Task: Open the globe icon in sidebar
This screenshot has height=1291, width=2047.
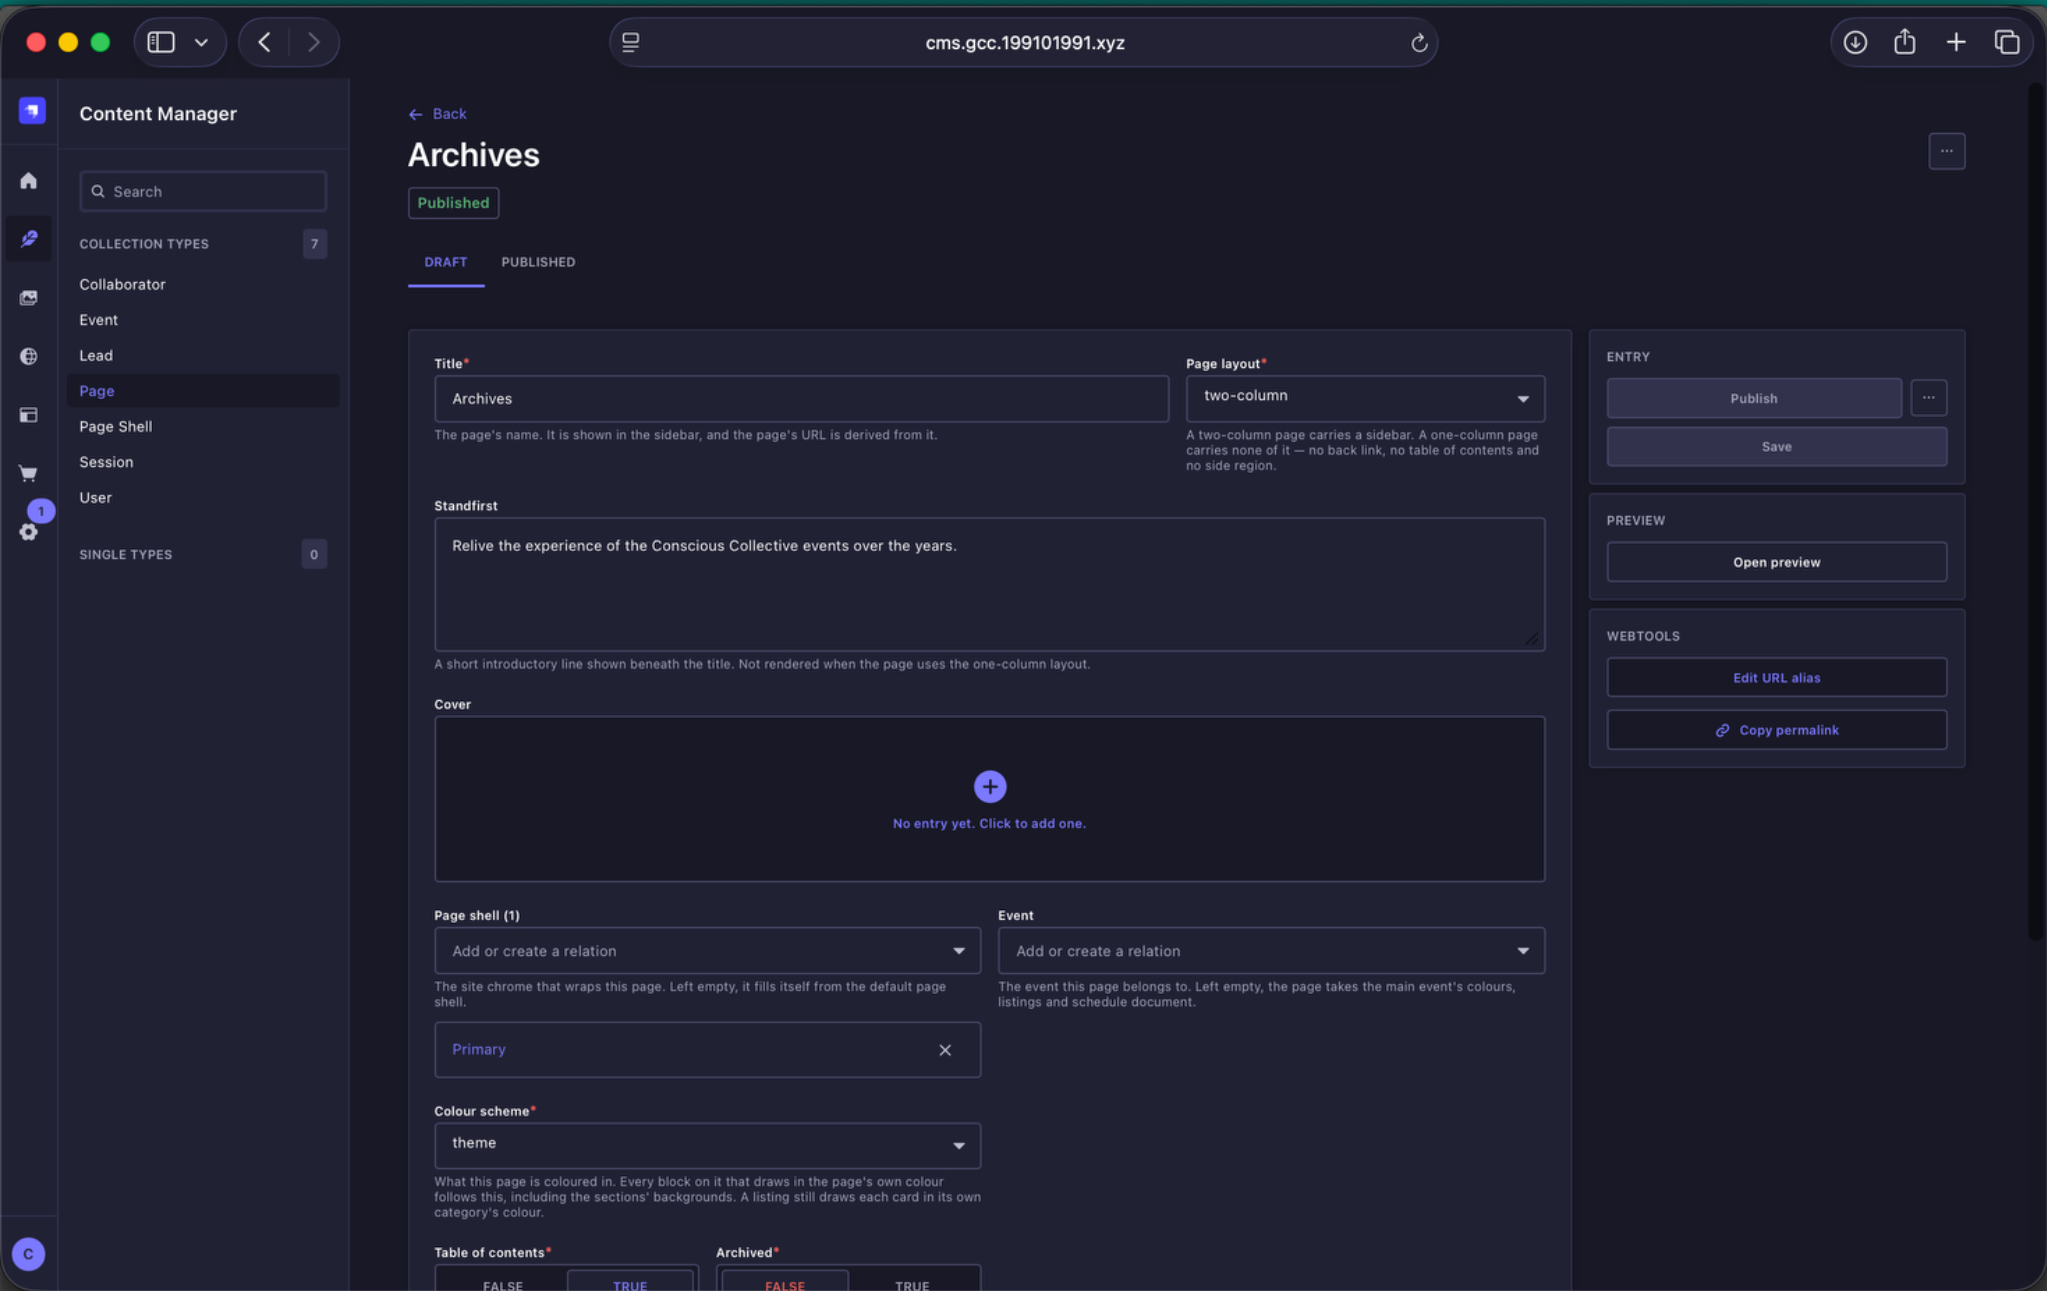Action: point(29,356)
